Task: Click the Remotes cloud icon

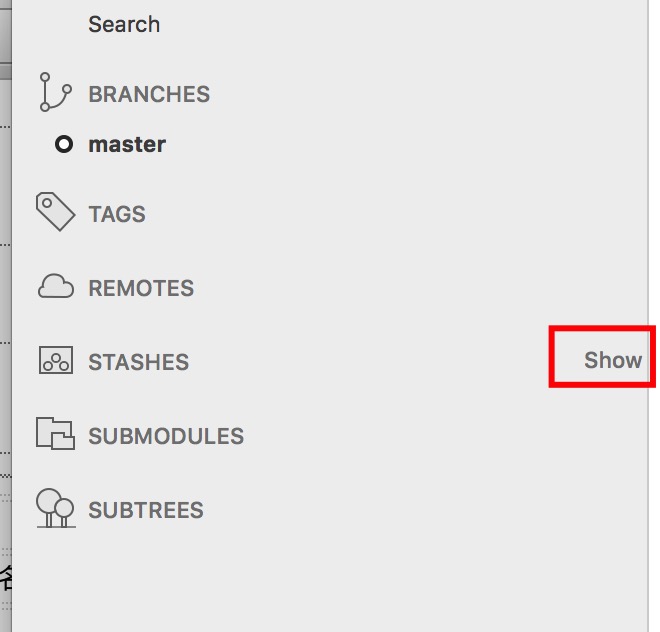Action: (x=56, y=286)
